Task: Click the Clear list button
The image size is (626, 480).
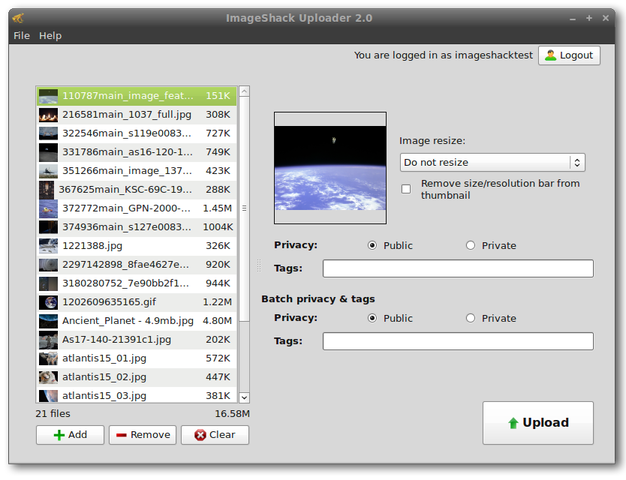Action: point(215,435)
